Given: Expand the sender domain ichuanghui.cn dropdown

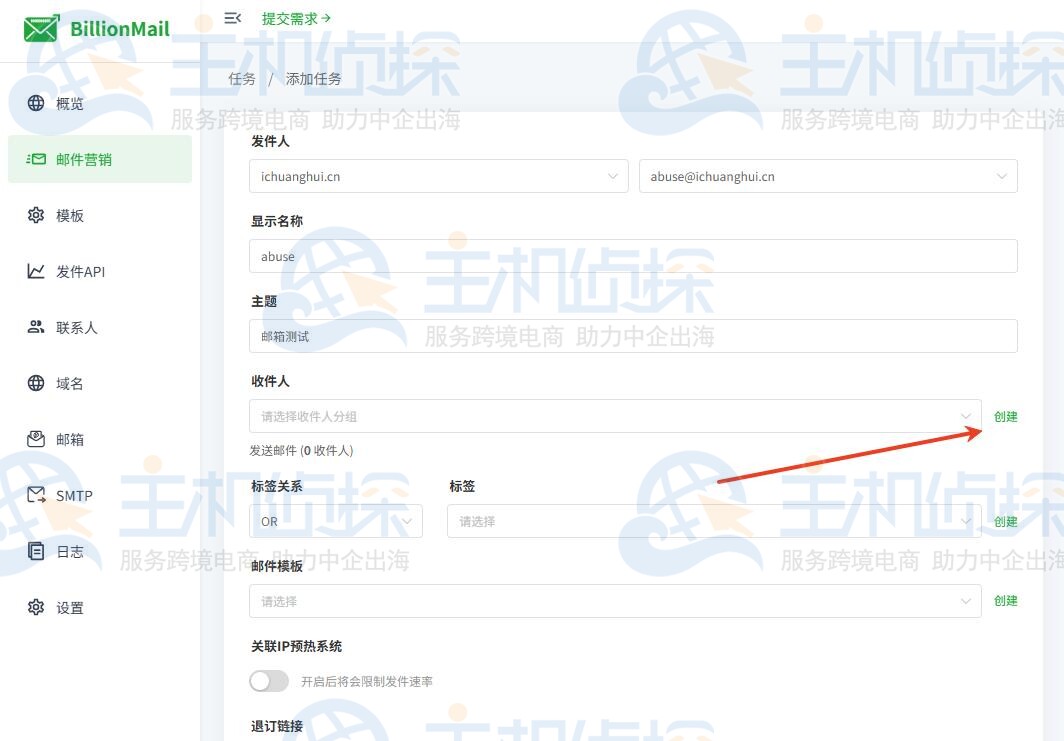Looking at the screenshot, I should point(438,176).
